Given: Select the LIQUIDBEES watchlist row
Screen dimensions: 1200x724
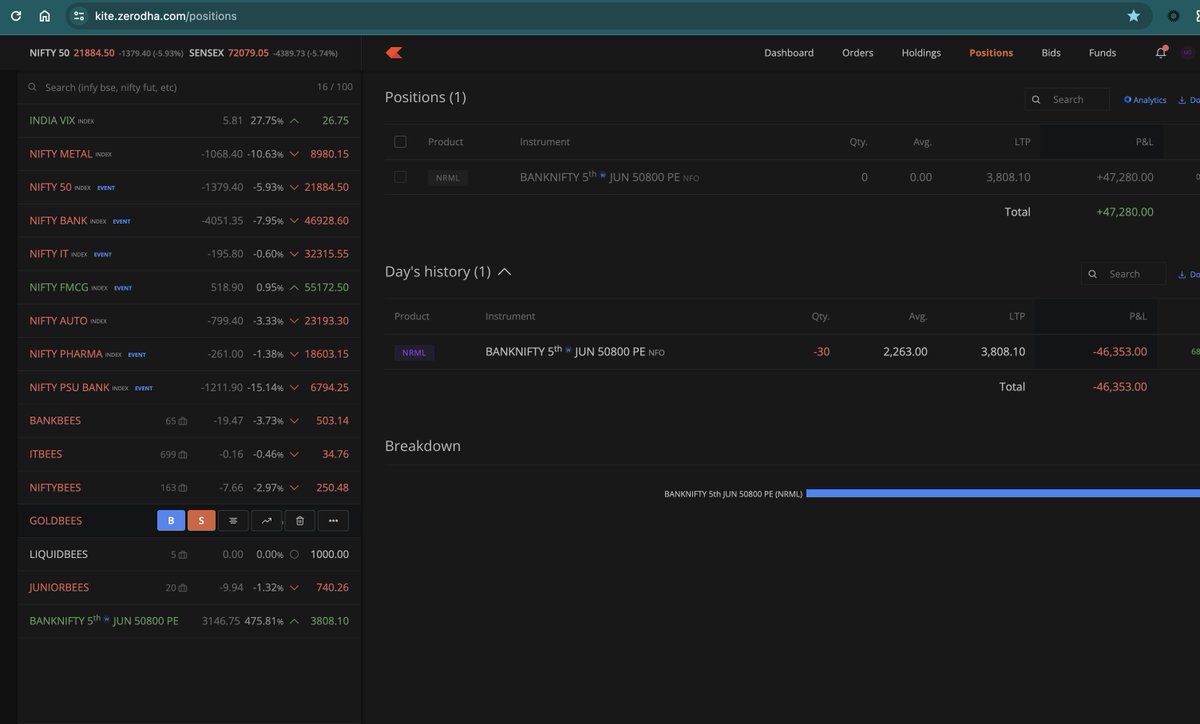Looking at the screenshot, I should 189,555.
